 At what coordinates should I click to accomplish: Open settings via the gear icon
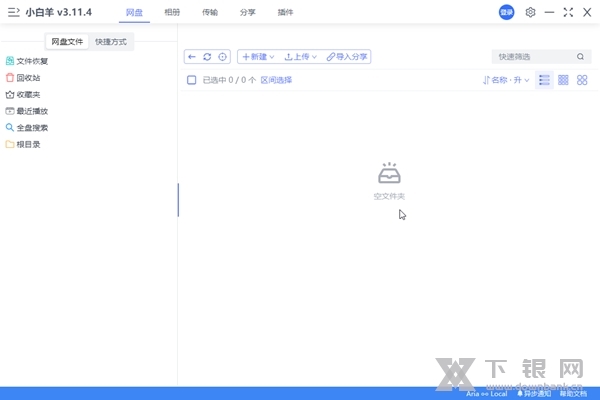[530, 12]
